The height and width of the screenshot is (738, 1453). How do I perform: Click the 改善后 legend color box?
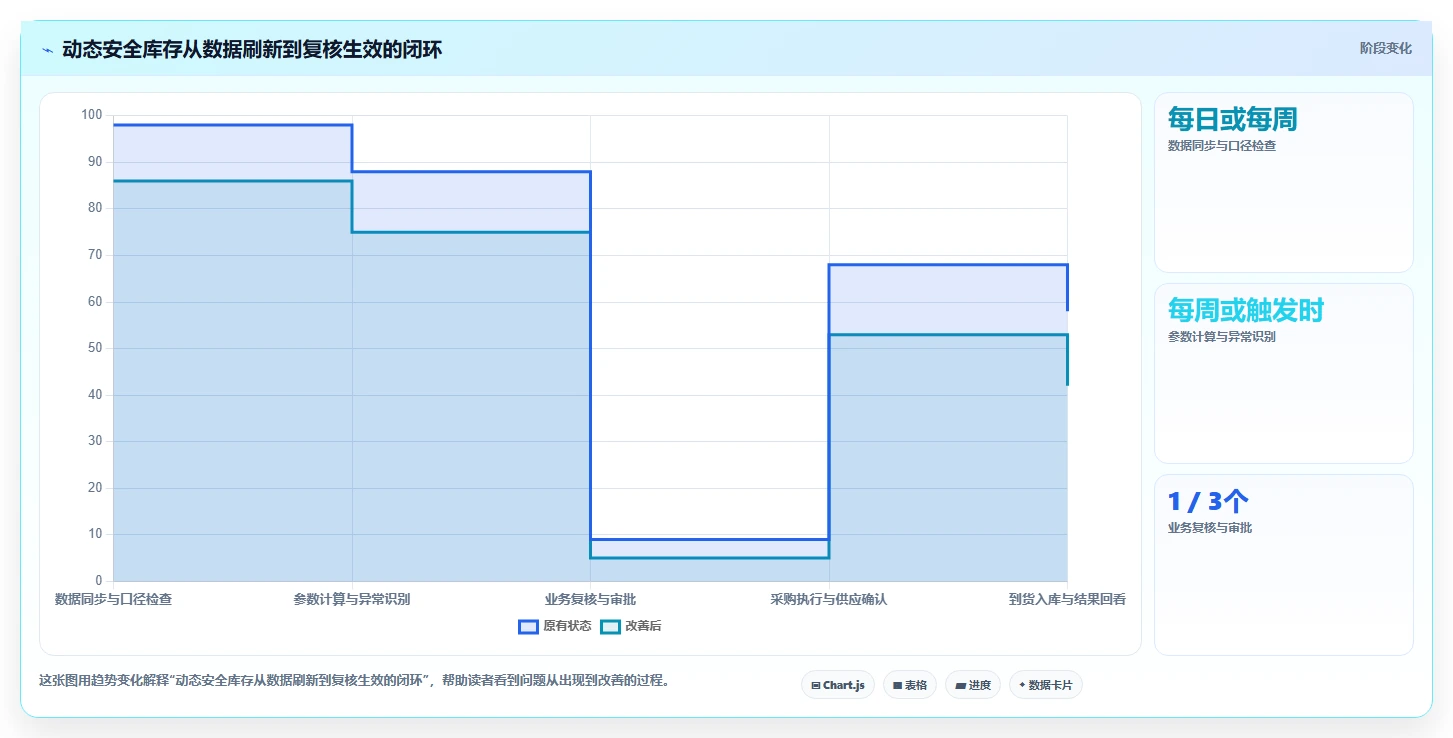[x=610, y=626]
